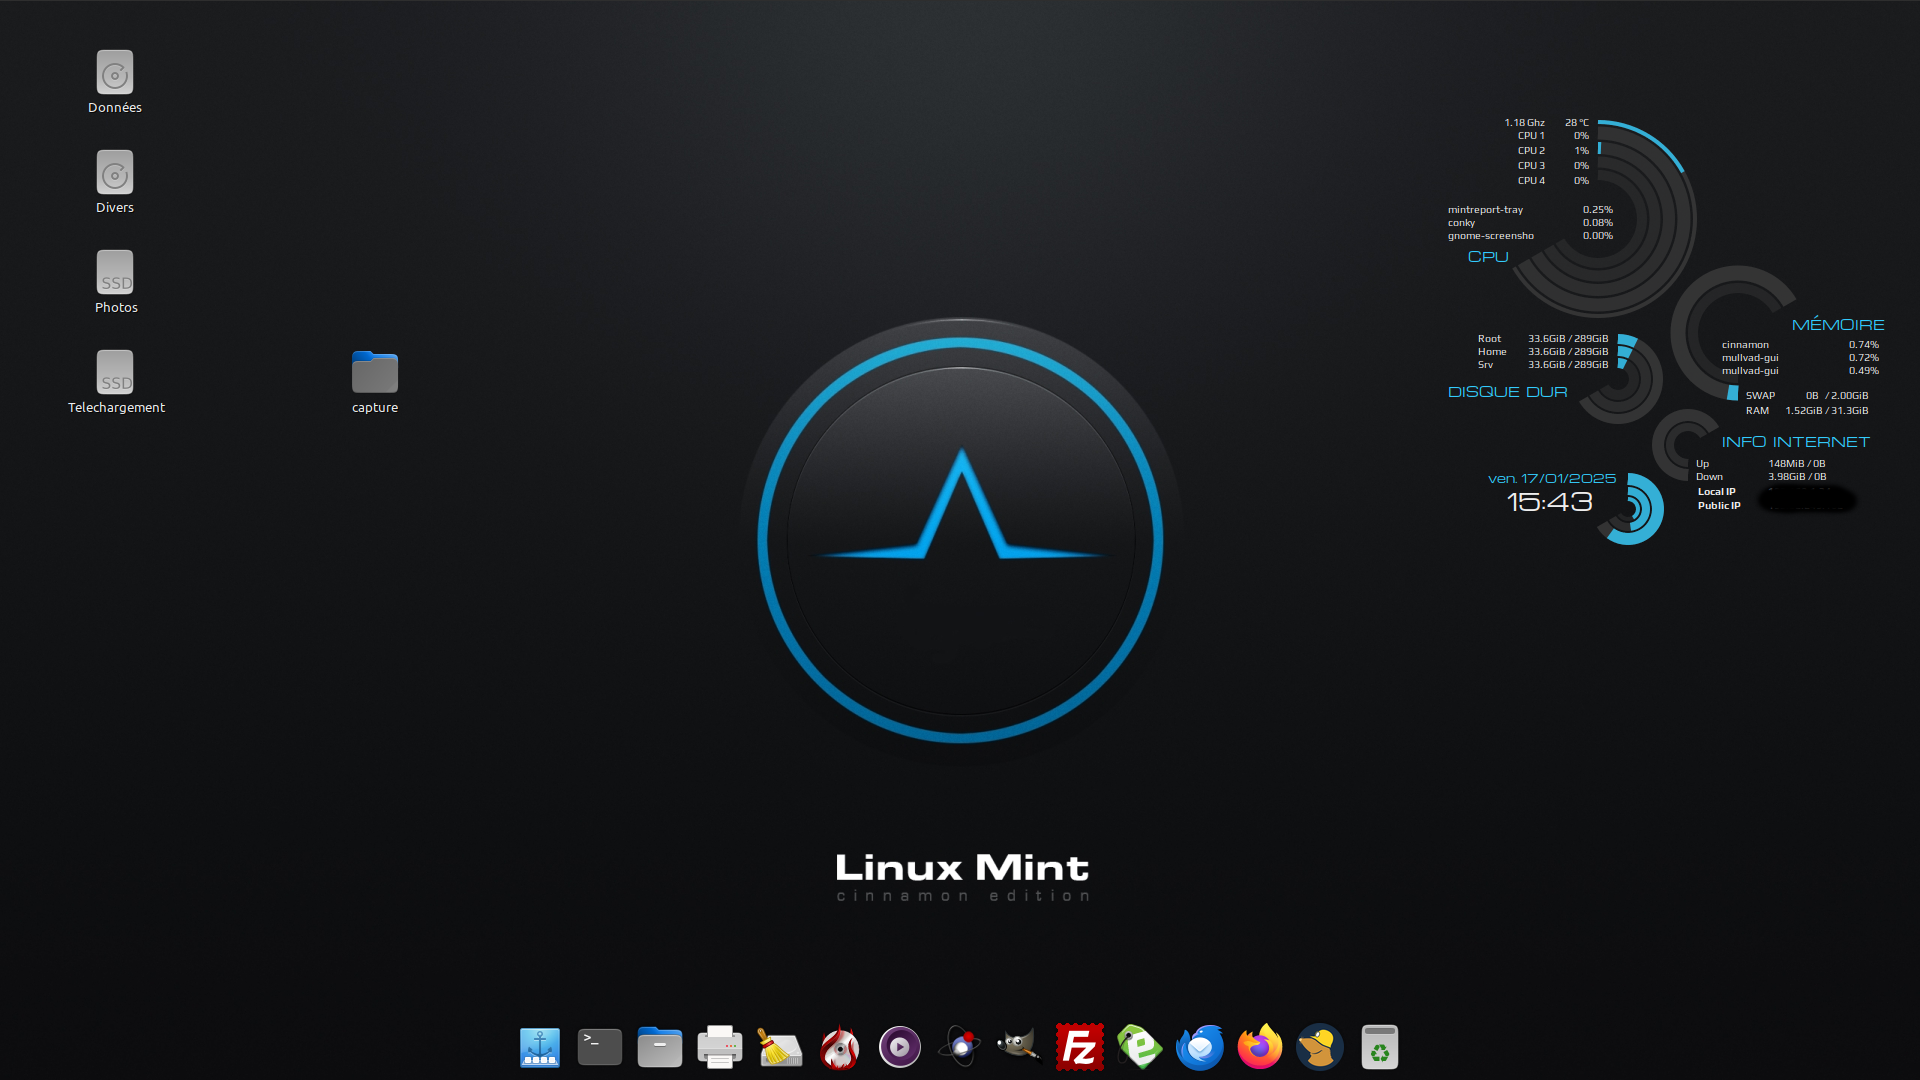
Task: Select the Telechargement SSD desktop icon
Action: [115, 373]
